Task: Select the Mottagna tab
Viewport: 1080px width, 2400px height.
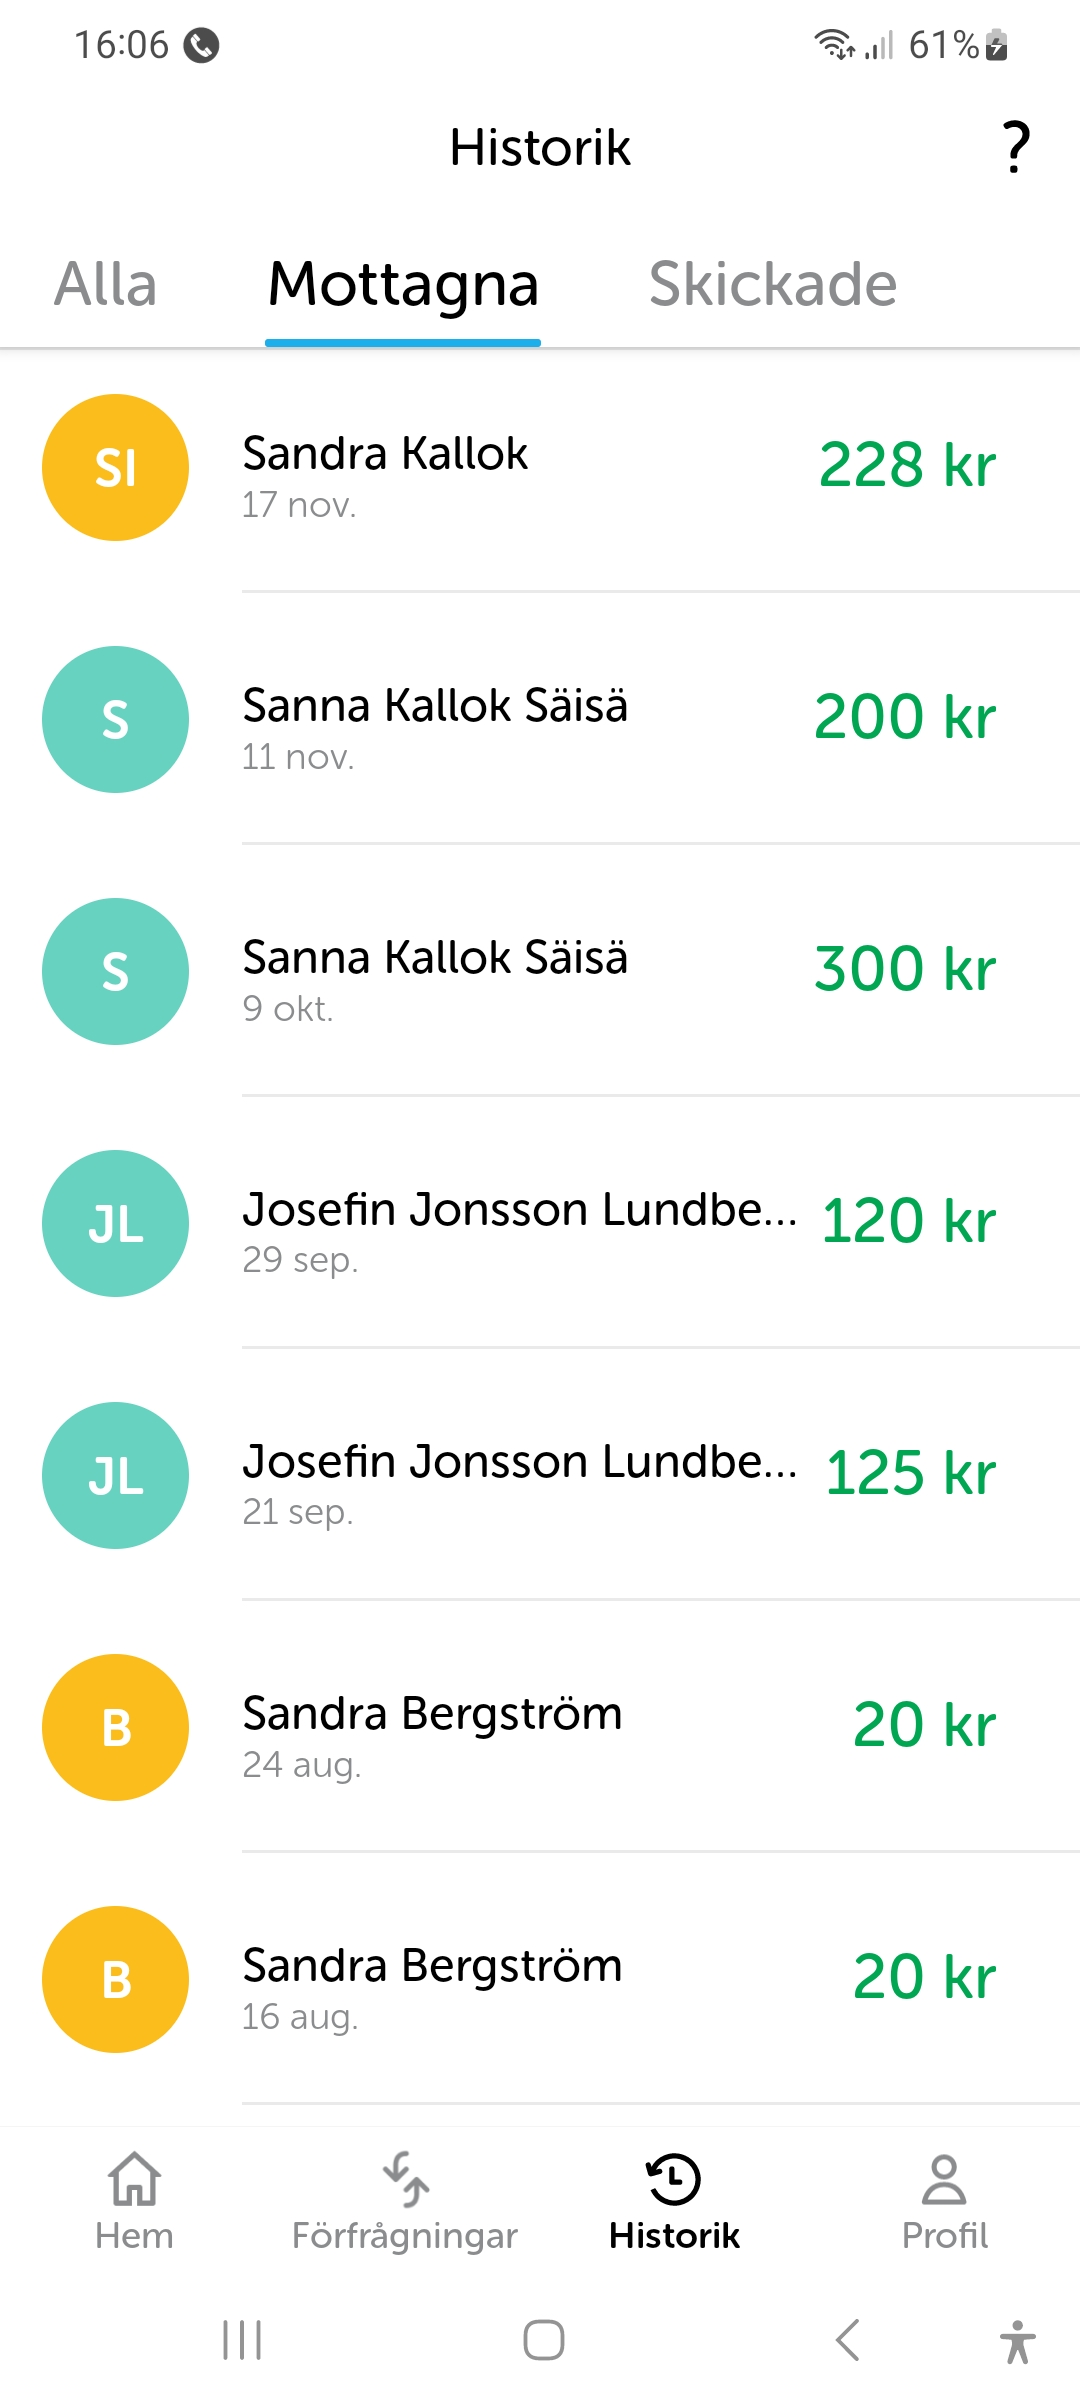Action: (403, 284)
